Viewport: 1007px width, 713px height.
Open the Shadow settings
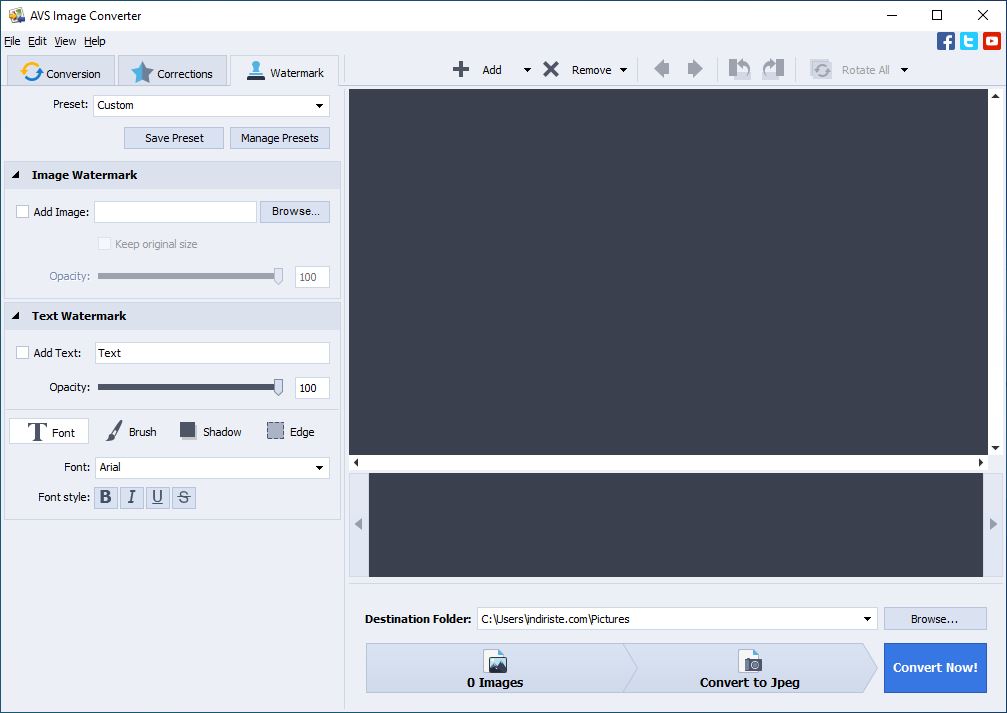point(211,432)
